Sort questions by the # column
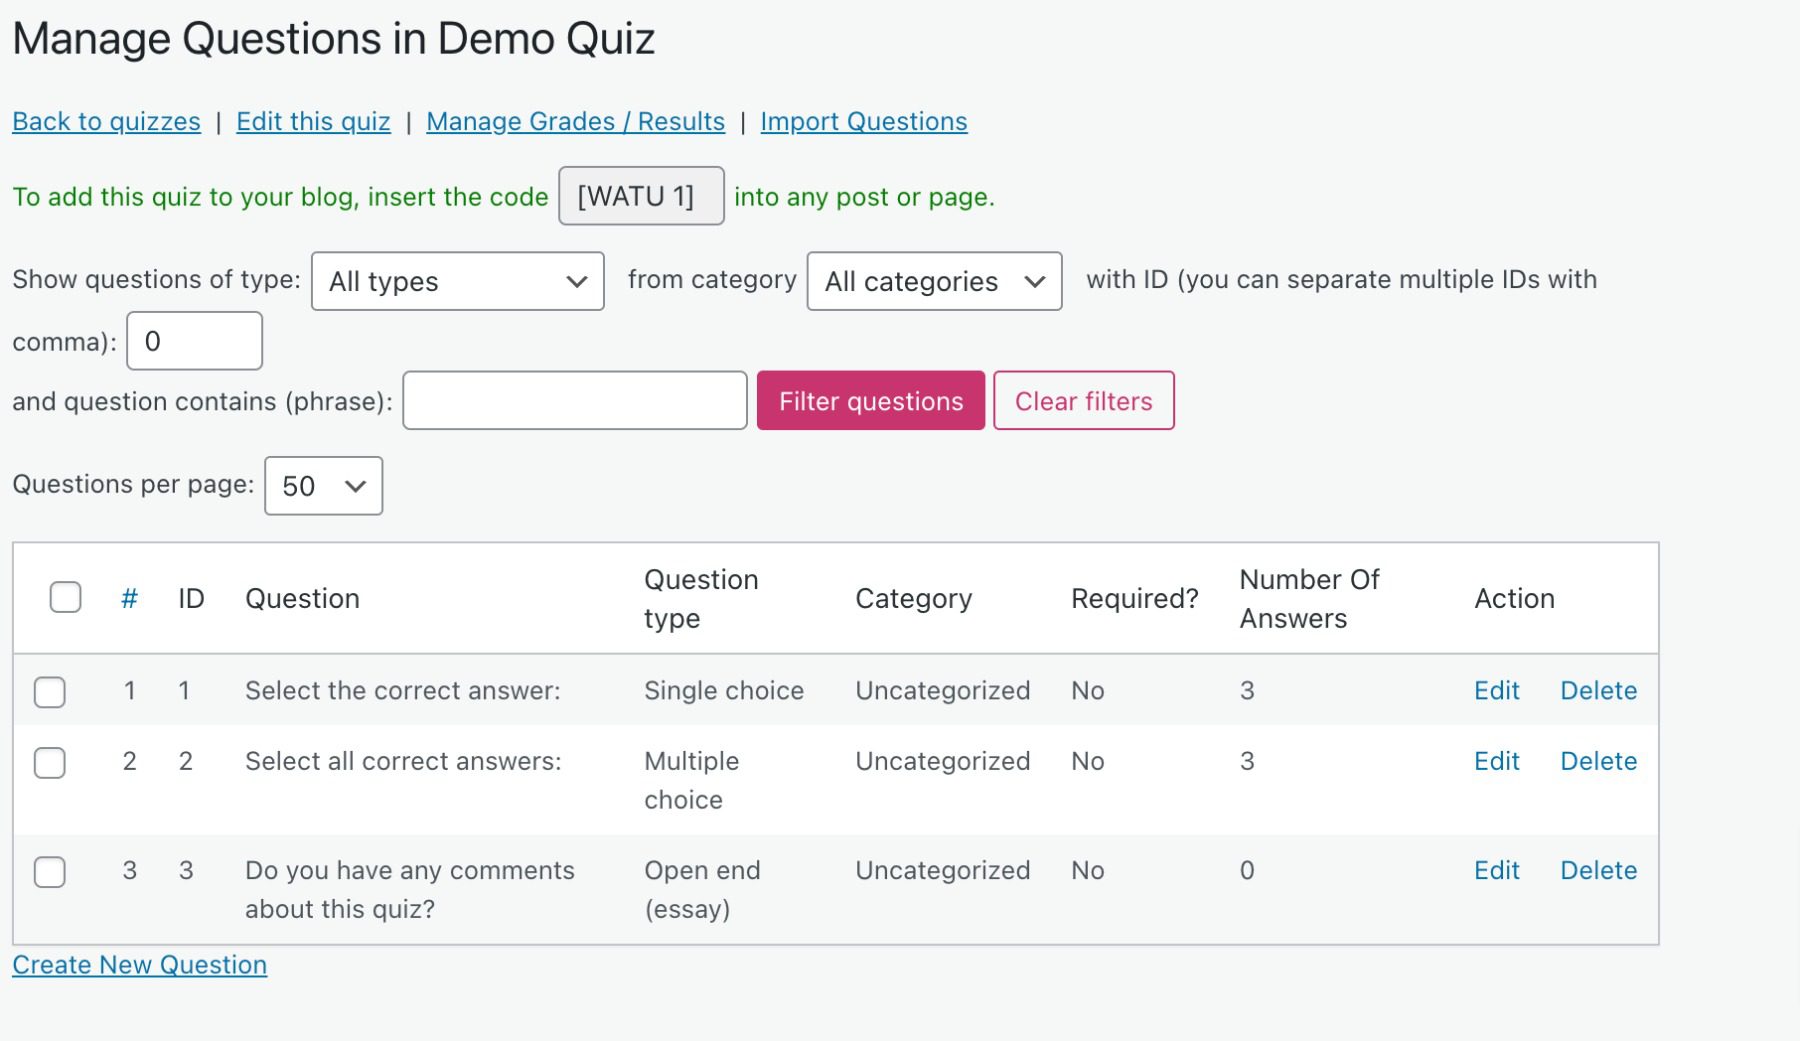The height and width of the screenshot is (1041, 1800). (129, 598)
